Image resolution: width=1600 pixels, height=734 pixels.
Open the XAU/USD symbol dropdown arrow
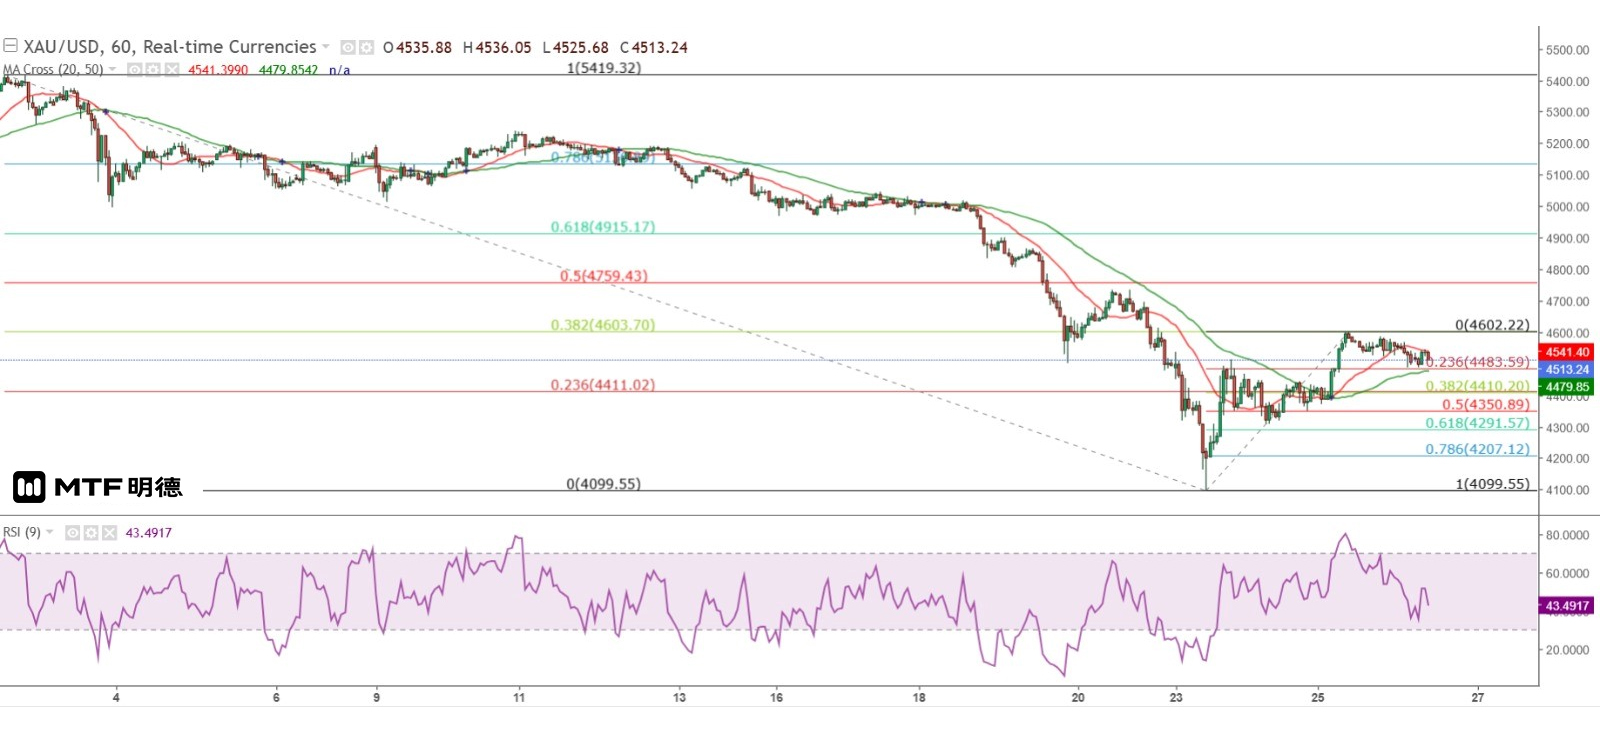325,47
